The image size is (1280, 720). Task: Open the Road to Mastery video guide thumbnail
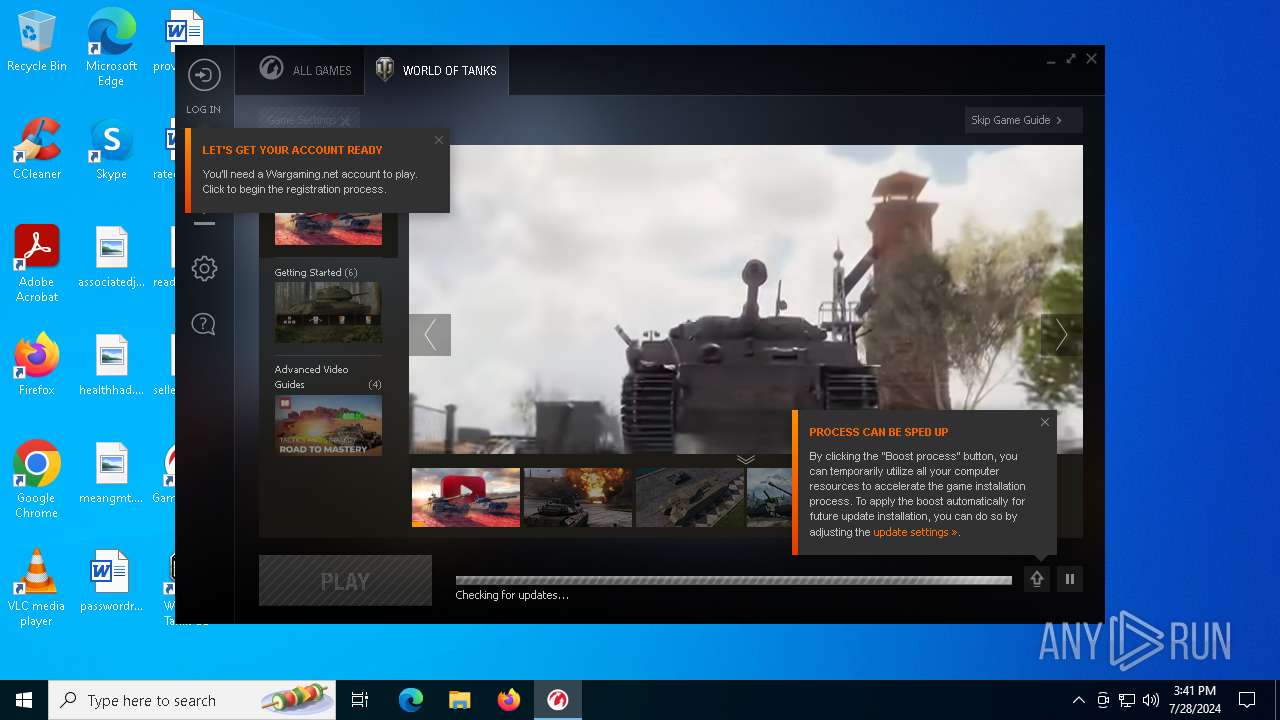tap(328, 425)
